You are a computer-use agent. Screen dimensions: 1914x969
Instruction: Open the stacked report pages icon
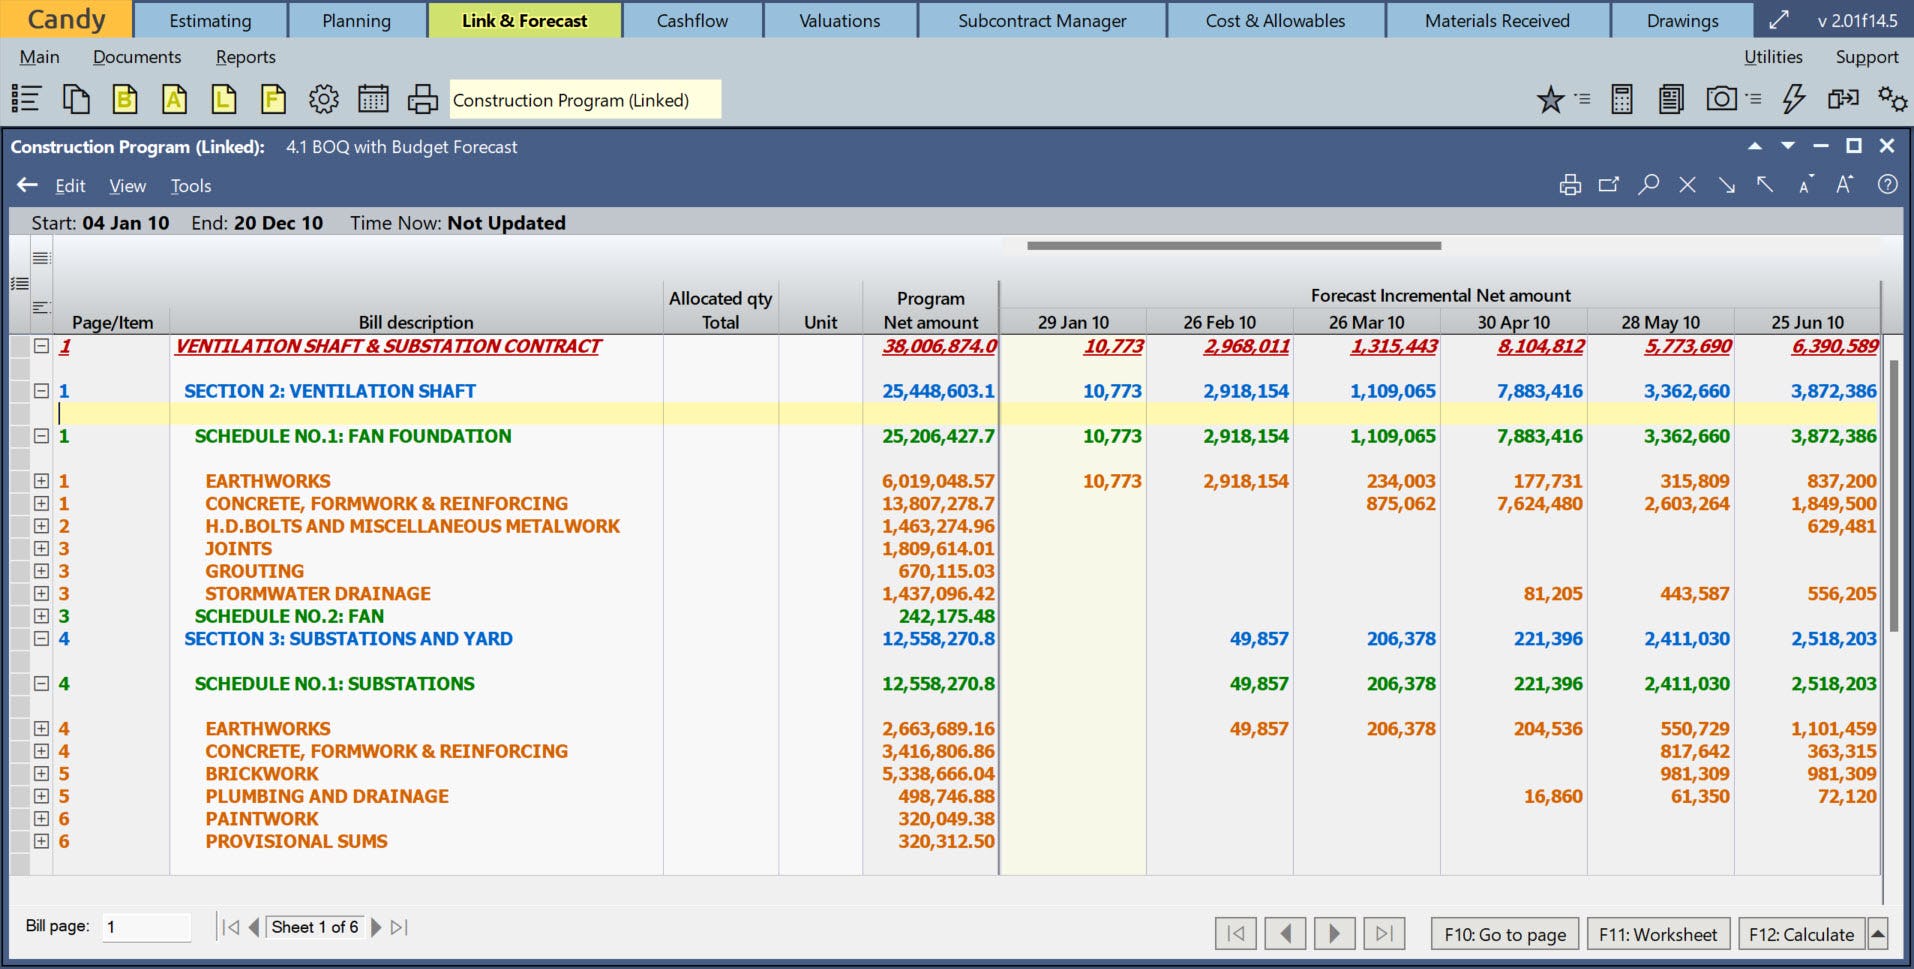tap(1671, 99)
